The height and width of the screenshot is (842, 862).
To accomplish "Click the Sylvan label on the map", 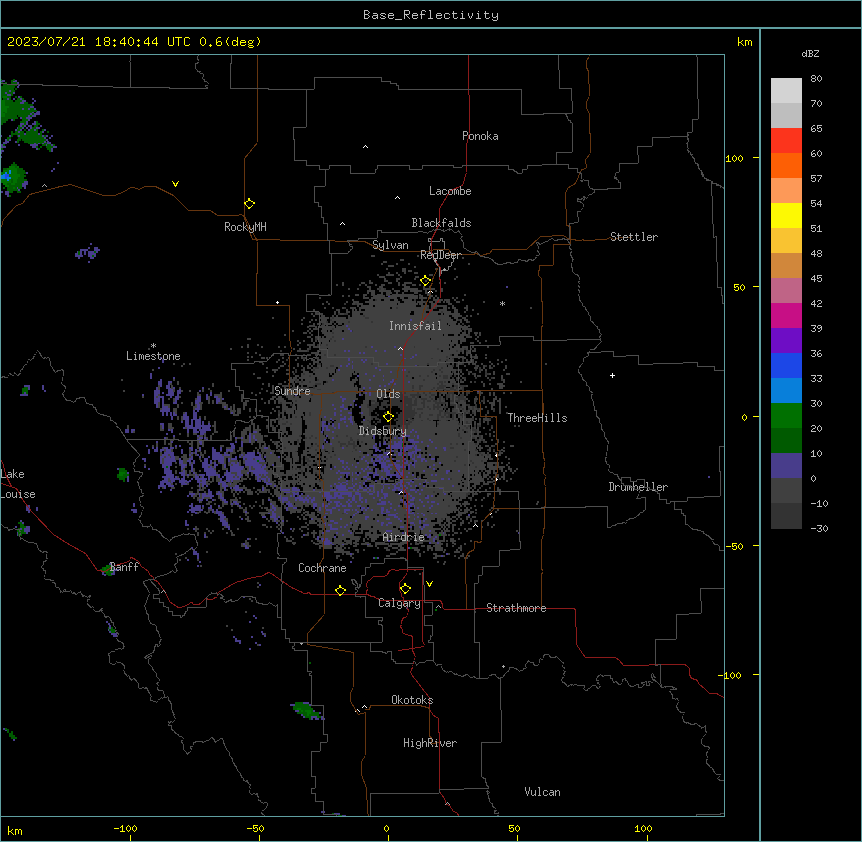I will point(390,245).
